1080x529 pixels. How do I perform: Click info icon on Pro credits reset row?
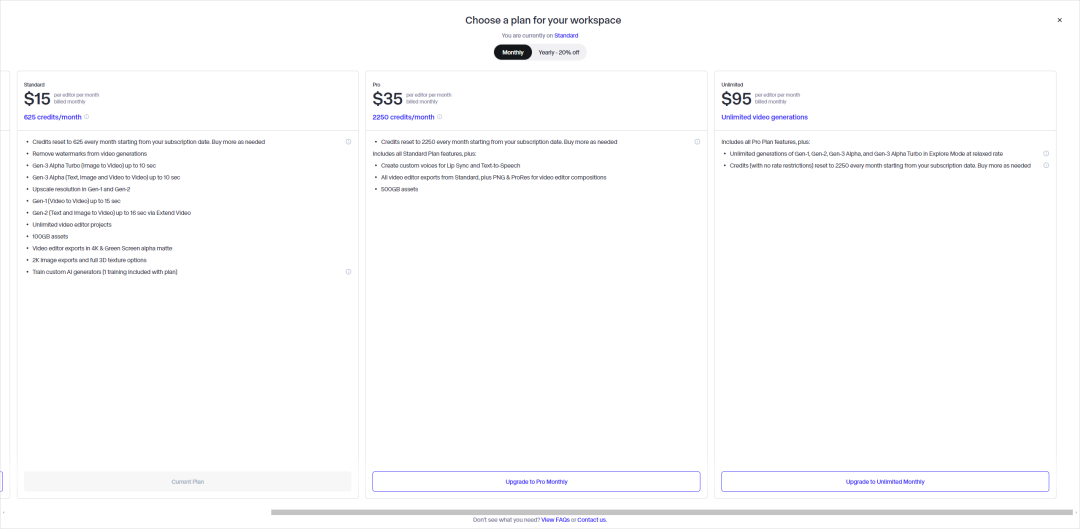coord(697,142)
